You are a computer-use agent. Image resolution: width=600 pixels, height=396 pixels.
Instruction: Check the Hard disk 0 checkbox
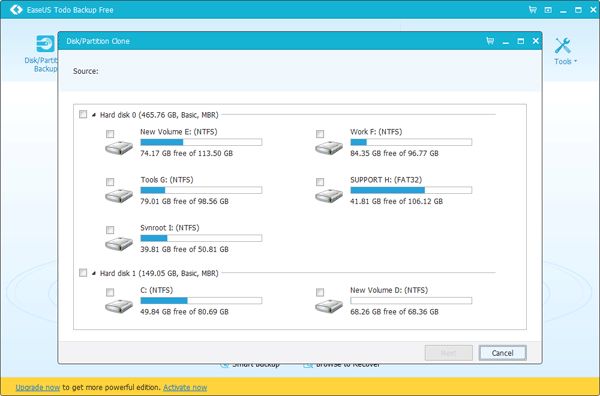(83, 114)
